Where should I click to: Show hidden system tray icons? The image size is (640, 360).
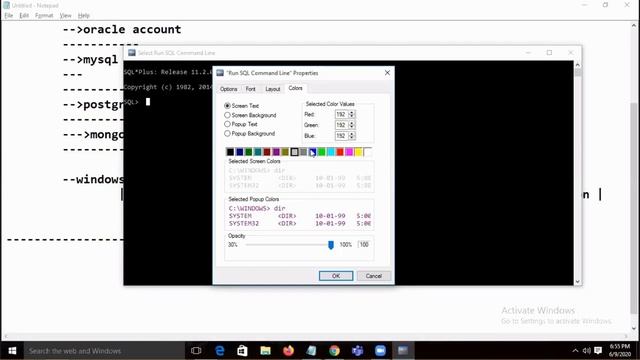[x=575, y=351]
